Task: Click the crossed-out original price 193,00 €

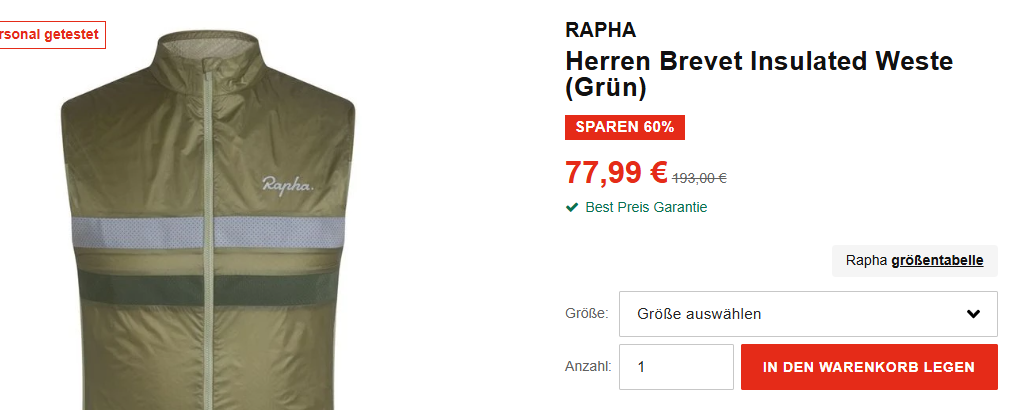Action: point(700,178)
